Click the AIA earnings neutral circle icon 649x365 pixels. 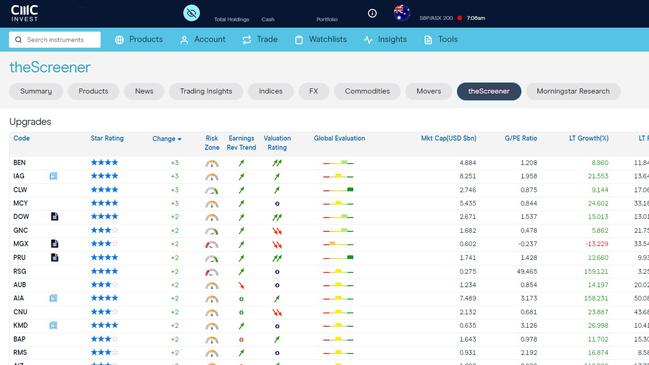(x=241, y=299)
